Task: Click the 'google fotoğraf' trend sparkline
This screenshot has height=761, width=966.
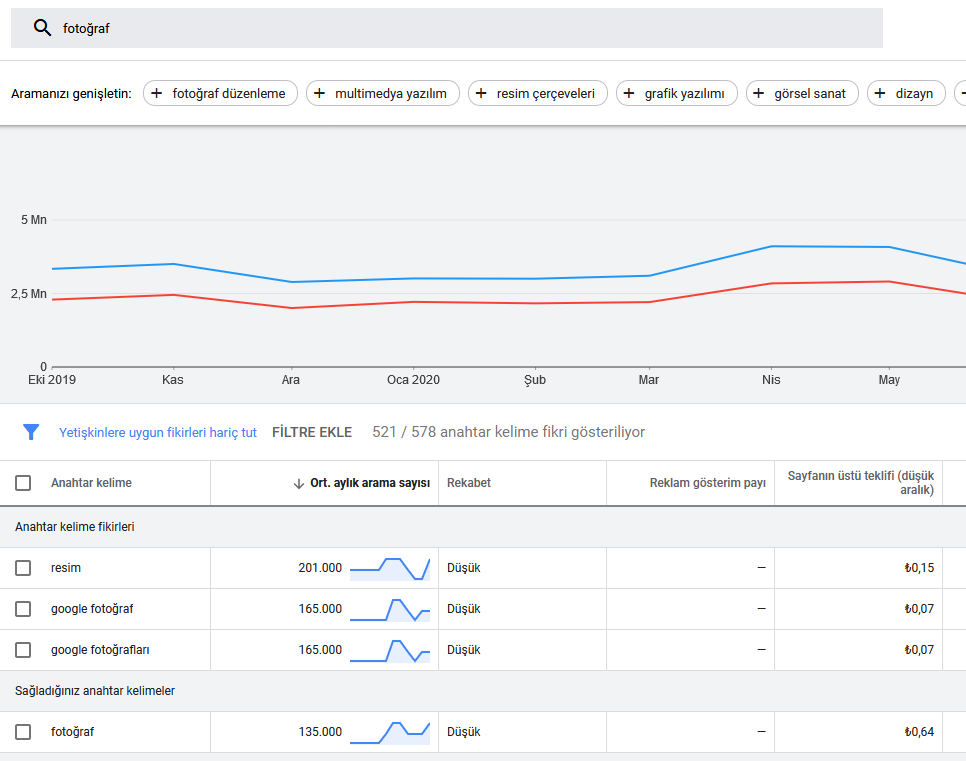Action: point(390,609)
